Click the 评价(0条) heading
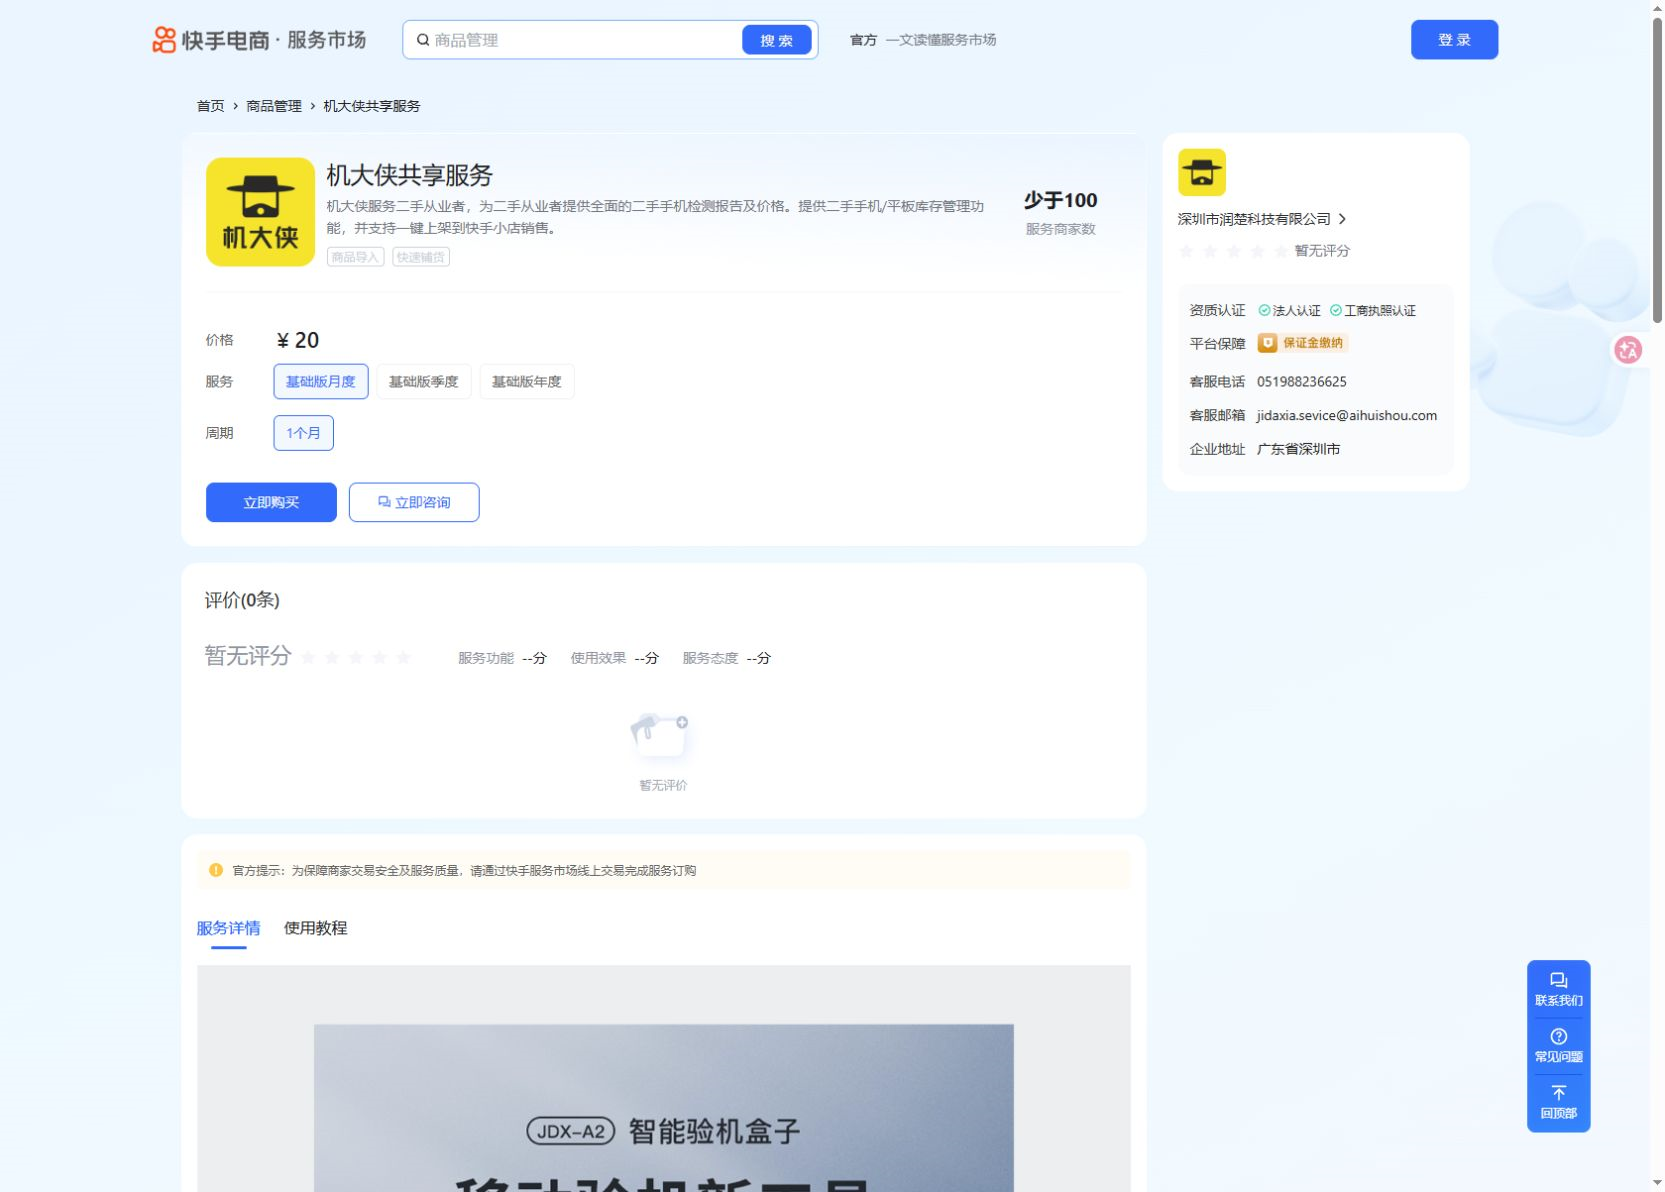 tap(242, 600)
